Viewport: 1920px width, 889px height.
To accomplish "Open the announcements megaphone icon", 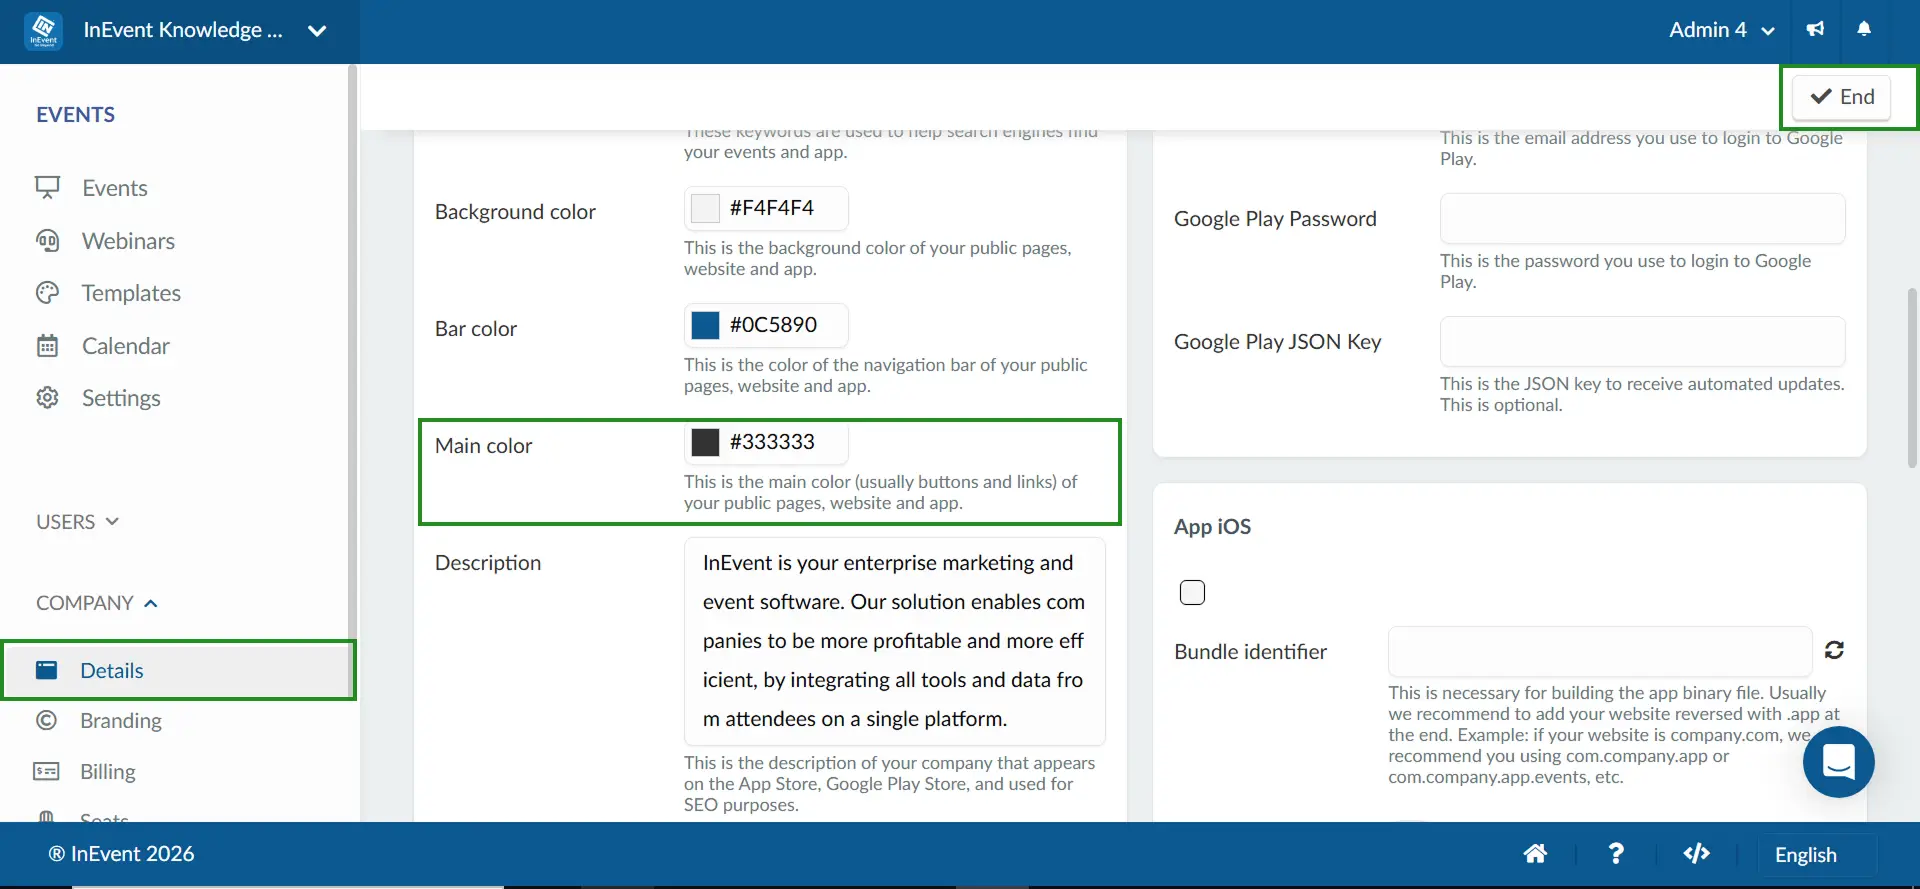I will [1815, 29].
